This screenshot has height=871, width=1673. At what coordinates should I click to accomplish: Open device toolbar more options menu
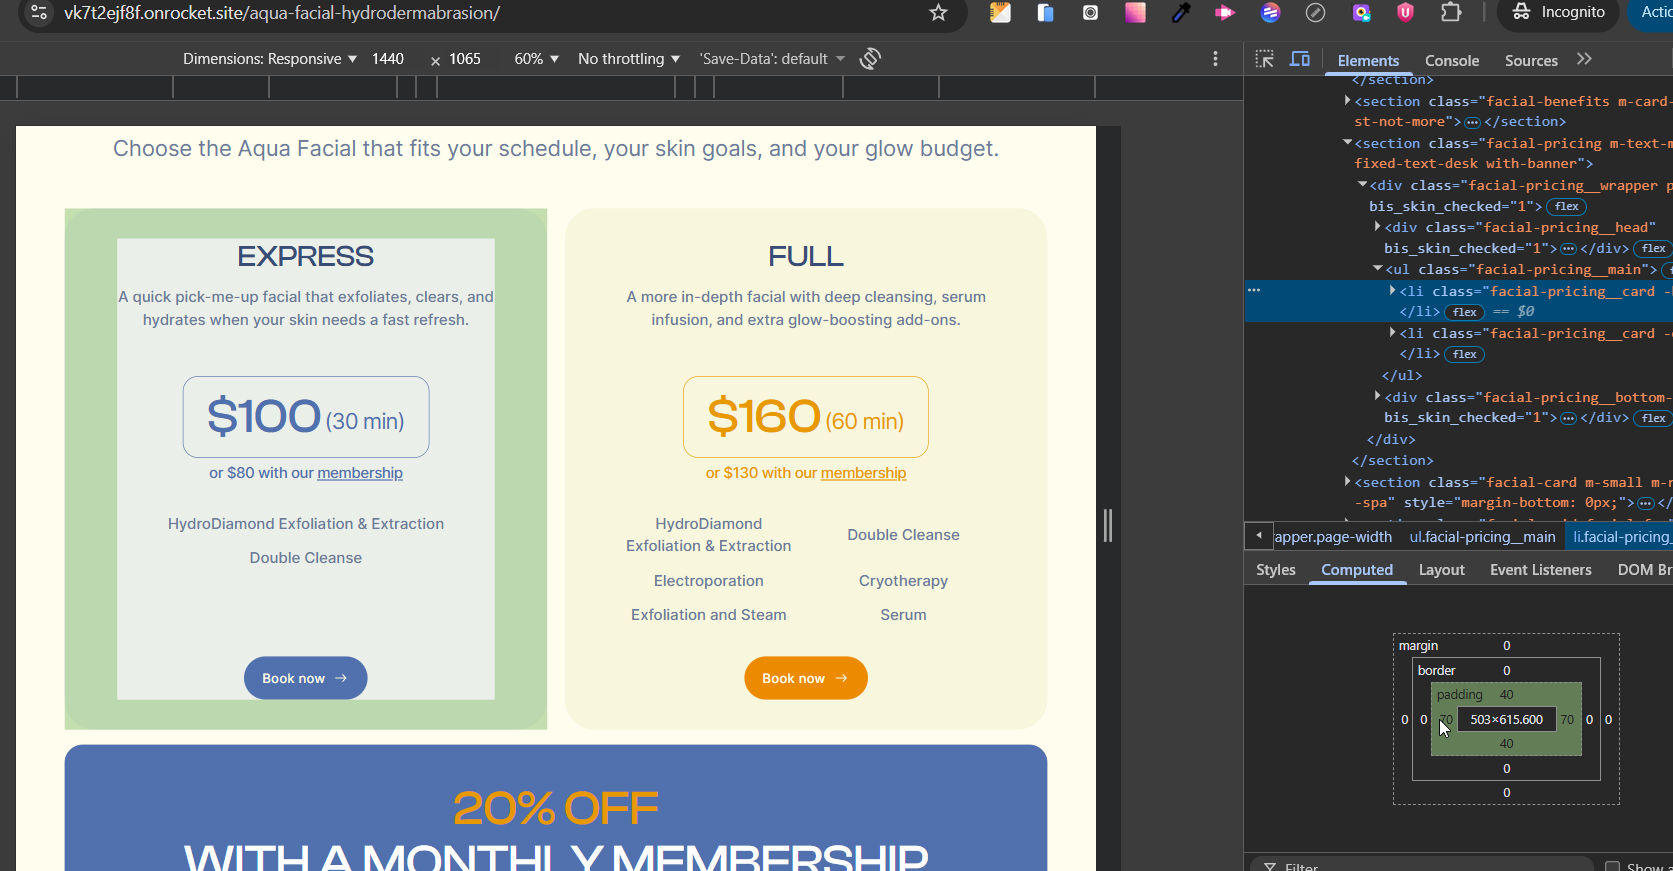click(1216, 59)
